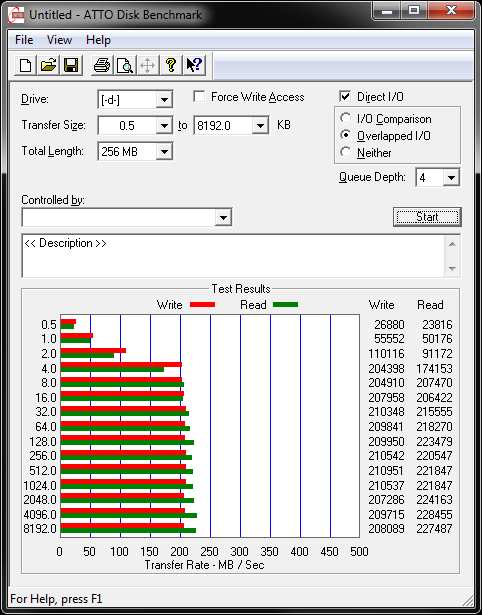Screen dimensions: 482x615
Task: Open the Drive dropdown
Action: pos(164,100)
